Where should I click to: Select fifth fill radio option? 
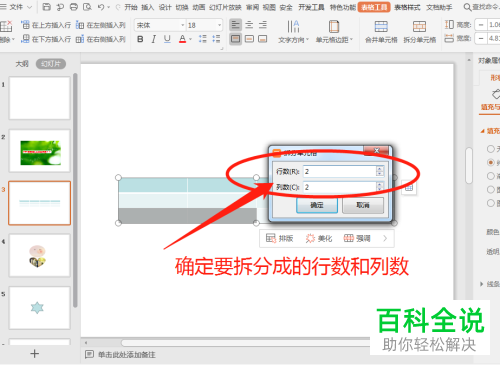click(x=491, y=203)
